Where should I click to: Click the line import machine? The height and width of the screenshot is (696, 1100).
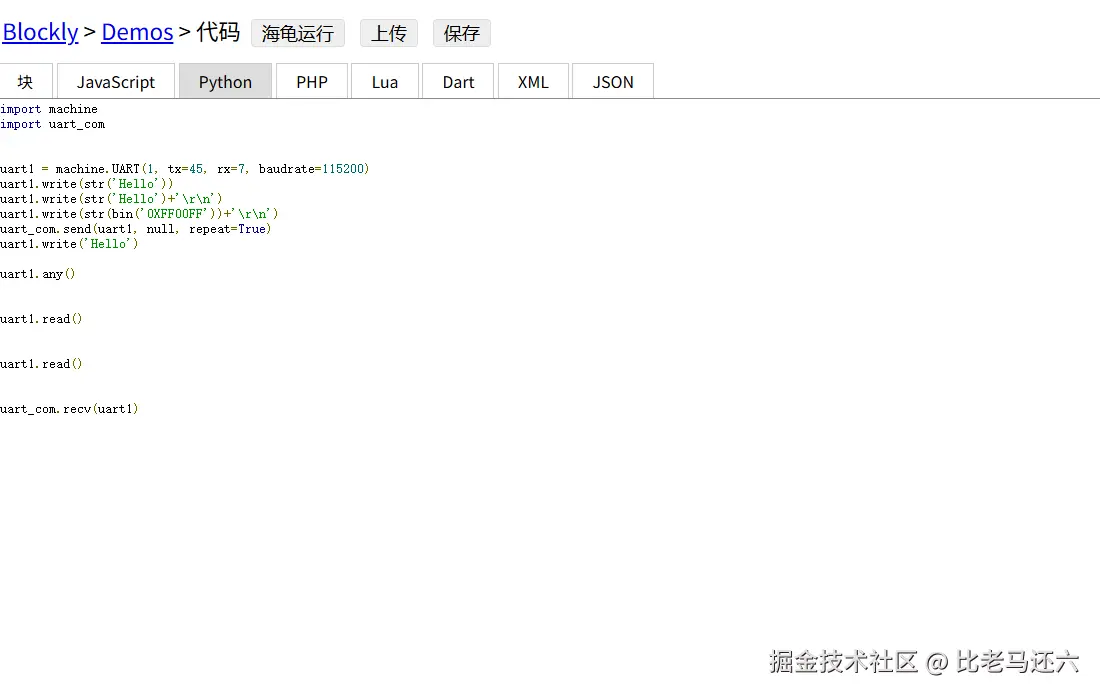click(x=48, y=109)
